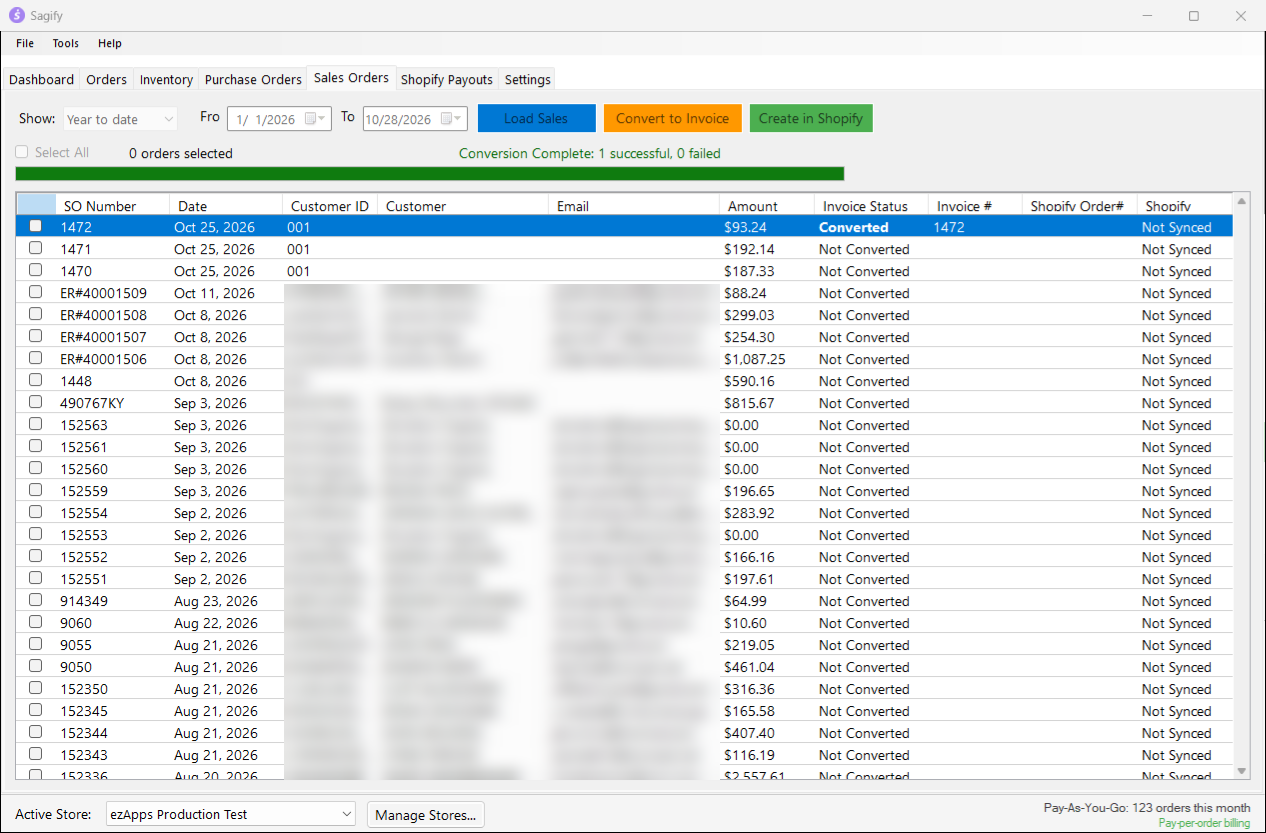Tick the checkbox for order 1471
Image resolution: width=1266 pixels, height=833 pixels.
tap(36, 249)
